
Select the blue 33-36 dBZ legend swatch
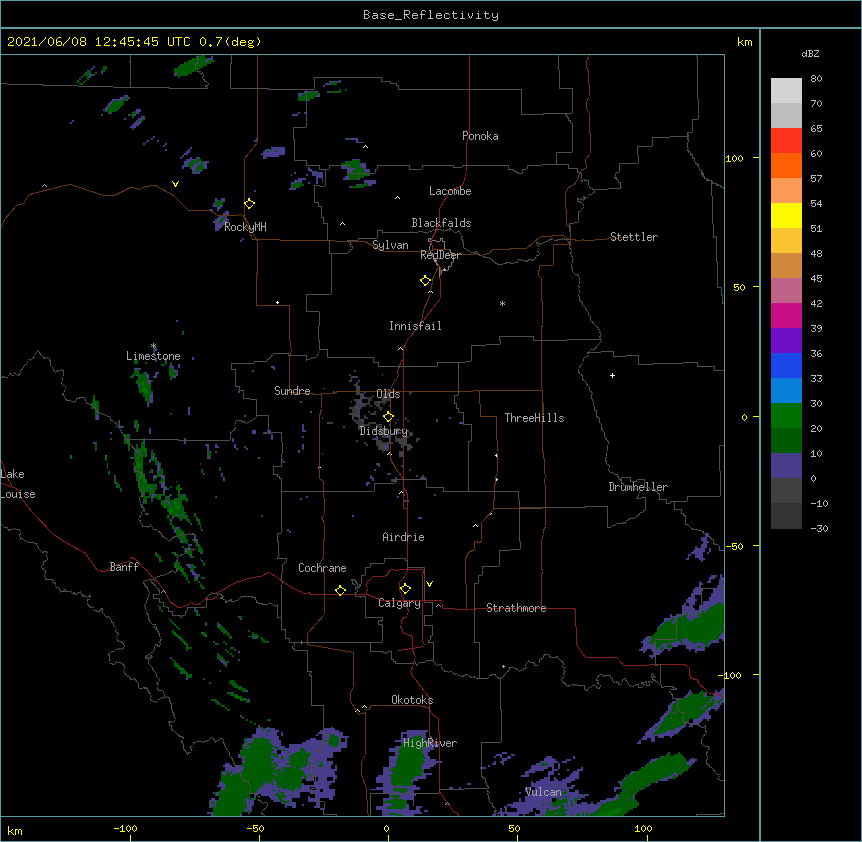click(x=786, y=365)
